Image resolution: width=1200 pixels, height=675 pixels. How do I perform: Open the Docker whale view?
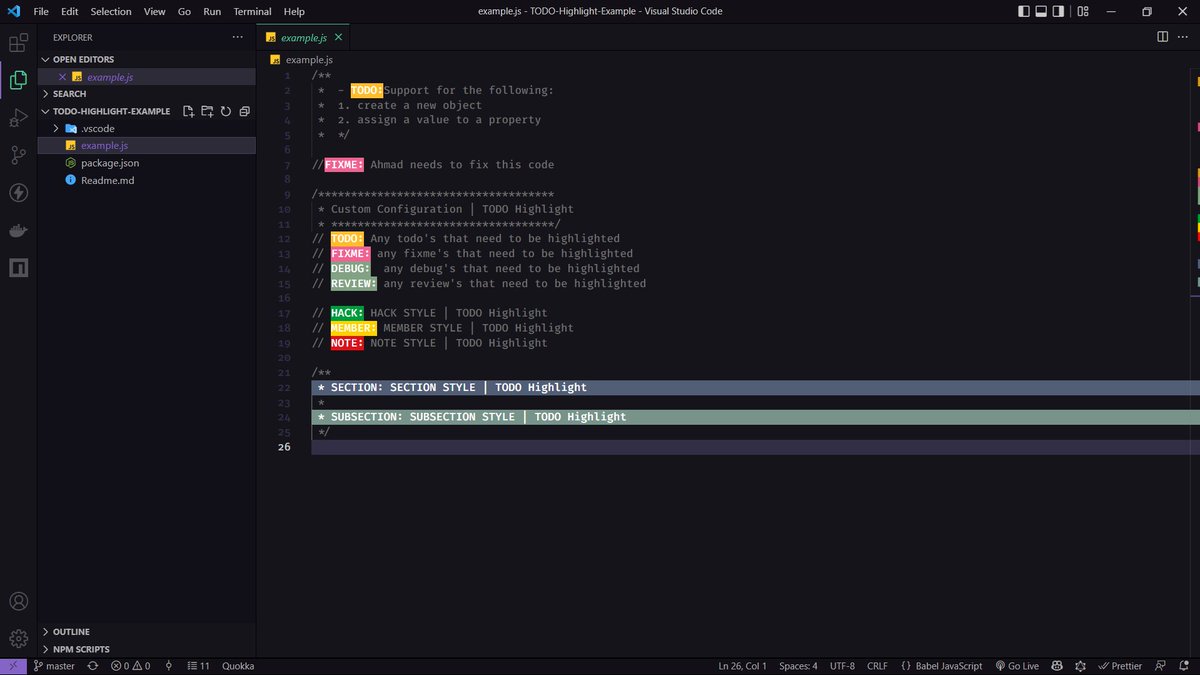pos(18,230)
